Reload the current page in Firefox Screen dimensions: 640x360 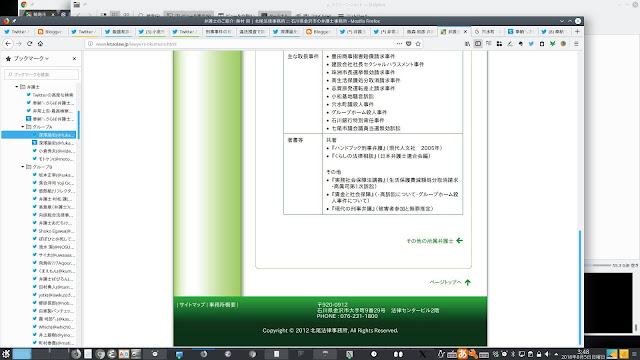29,44
